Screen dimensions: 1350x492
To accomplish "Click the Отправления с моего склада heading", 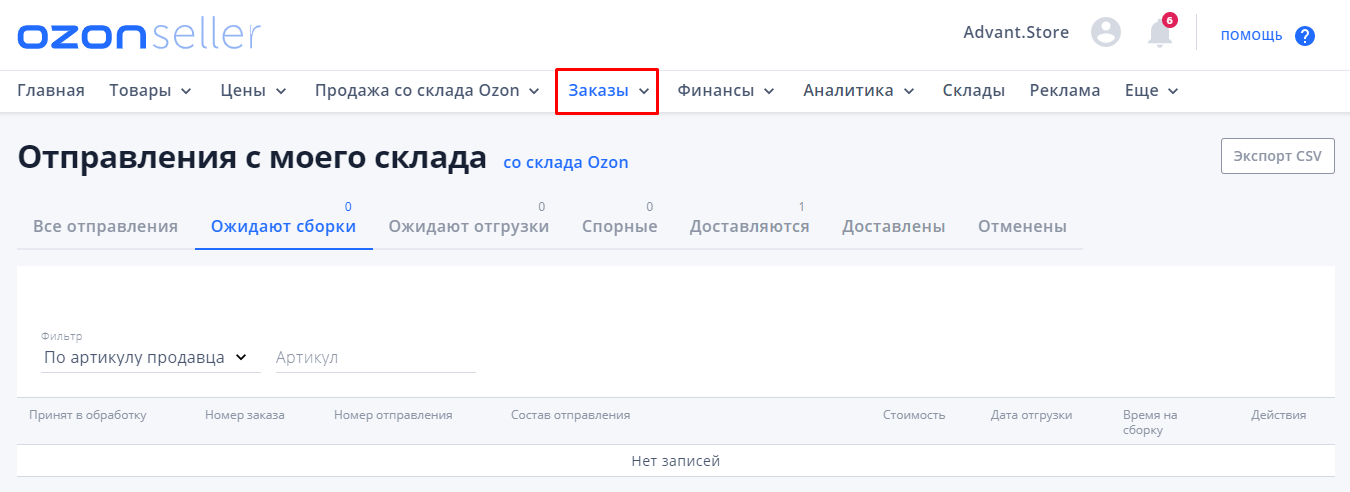I will [252, 157].
